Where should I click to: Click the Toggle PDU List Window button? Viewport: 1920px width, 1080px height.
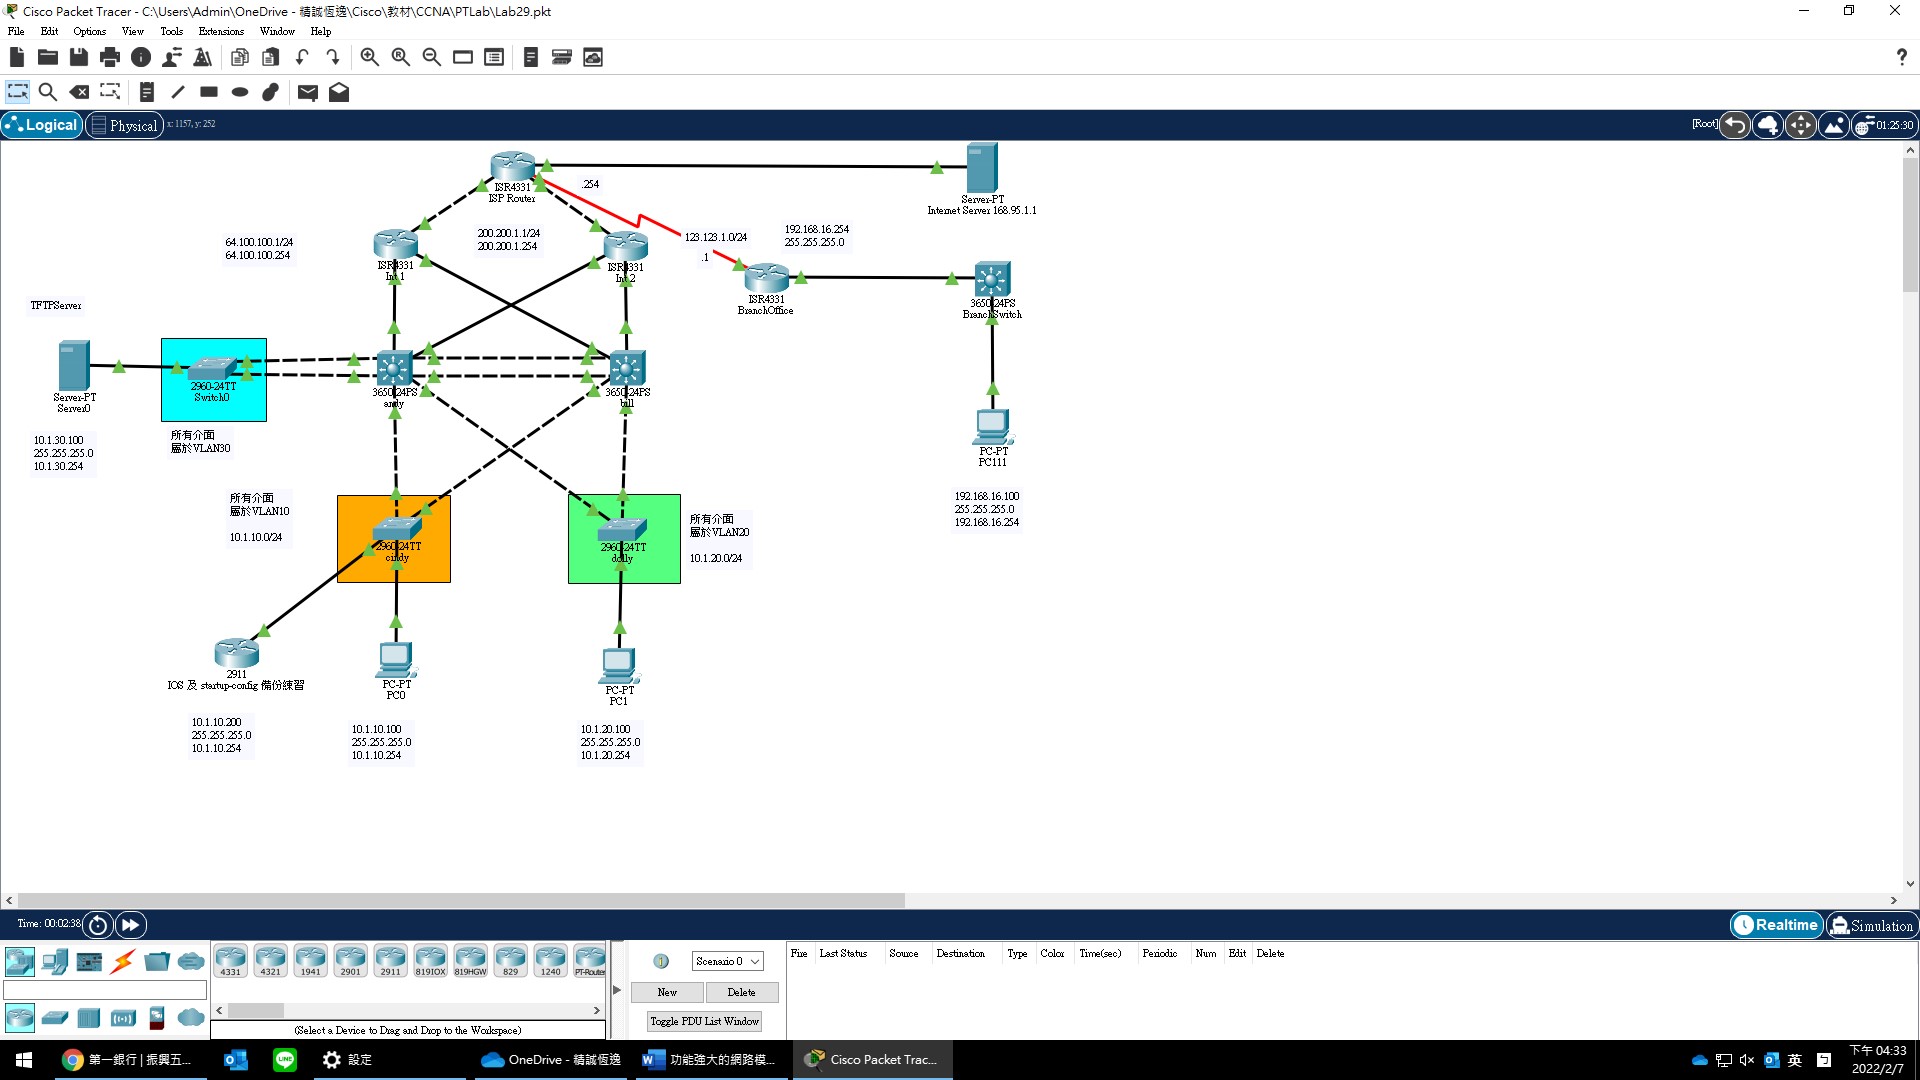(704, 1021)
